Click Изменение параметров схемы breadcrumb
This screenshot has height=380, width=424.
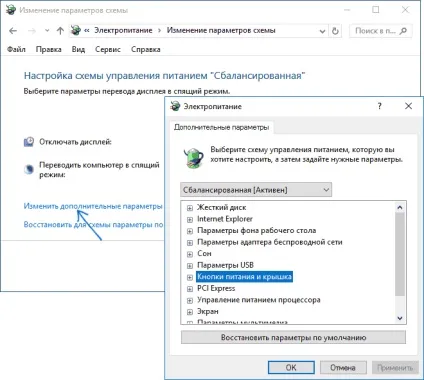(x=221, y=30)
